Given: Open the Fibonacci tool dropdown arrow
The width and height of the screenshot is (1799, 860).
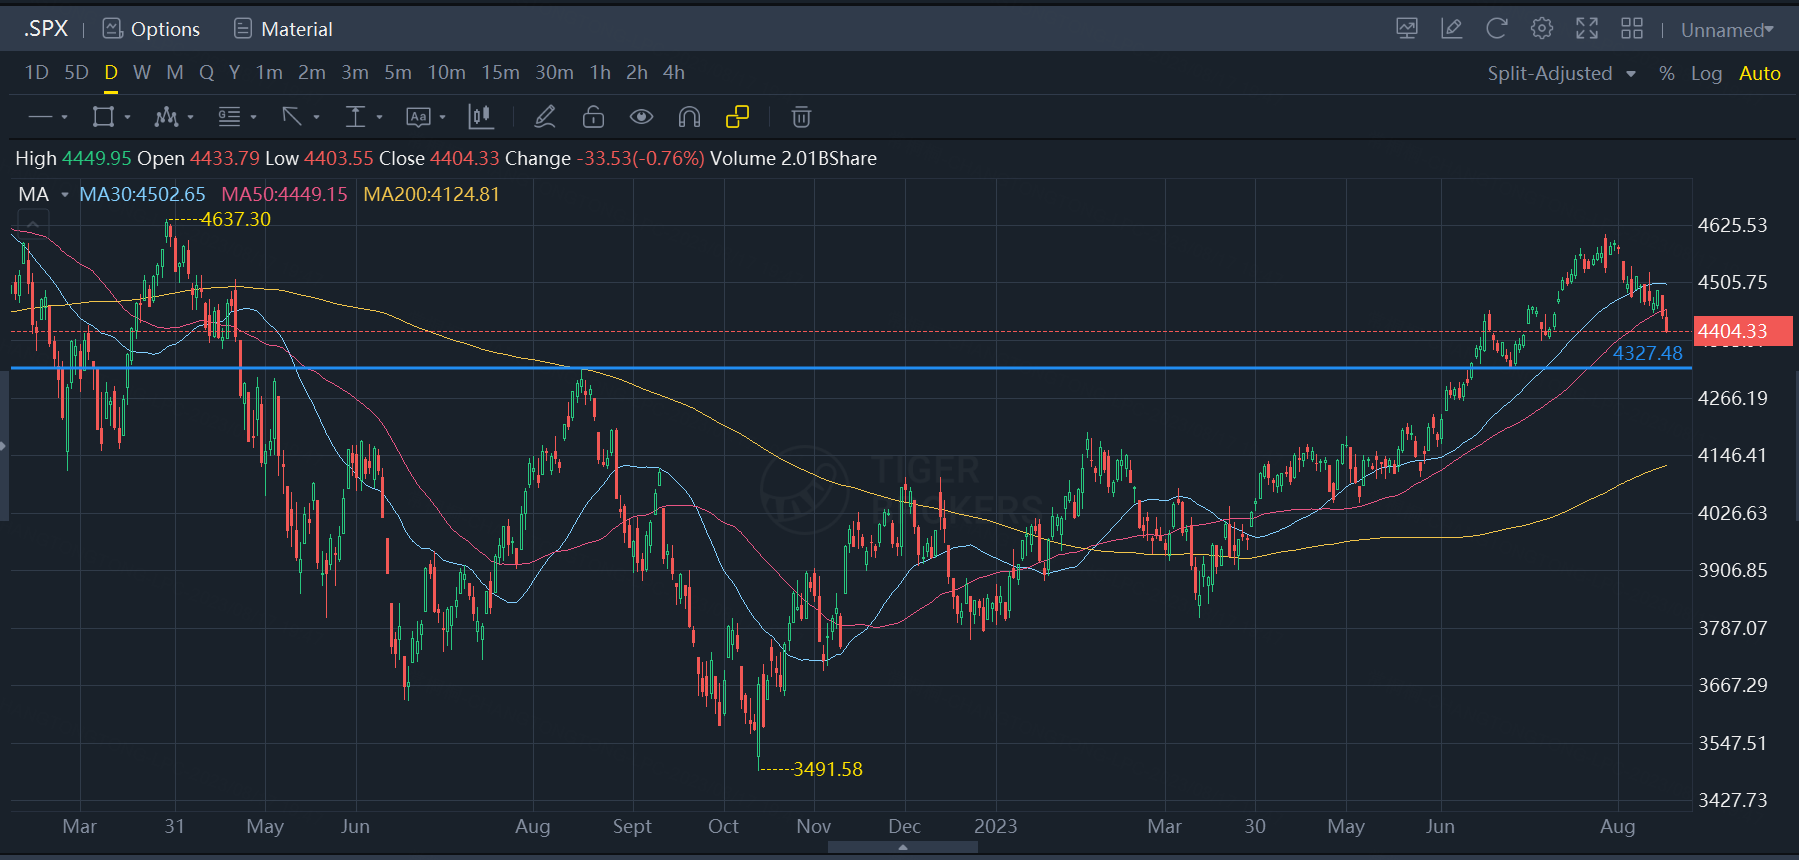Looking at the screenshot, I should coord(253,118).
